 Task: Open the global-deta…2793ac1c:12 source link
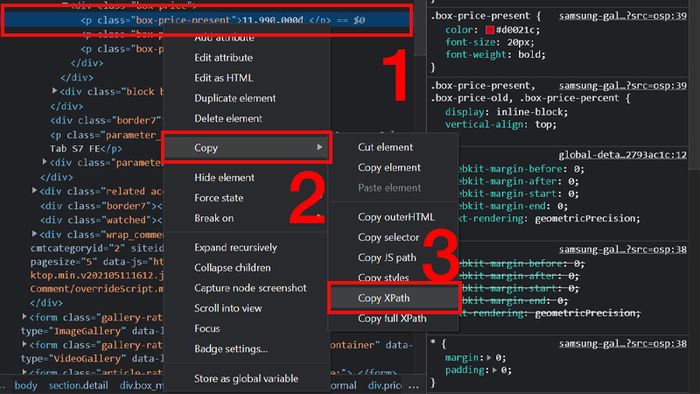click(622, 155)
